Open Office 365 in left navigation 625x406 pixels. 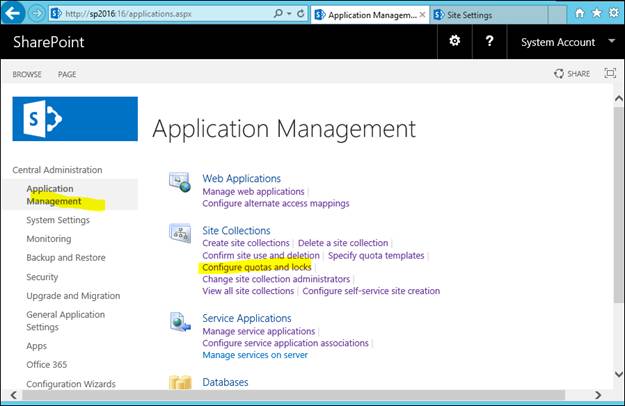(x=47, y=365)
